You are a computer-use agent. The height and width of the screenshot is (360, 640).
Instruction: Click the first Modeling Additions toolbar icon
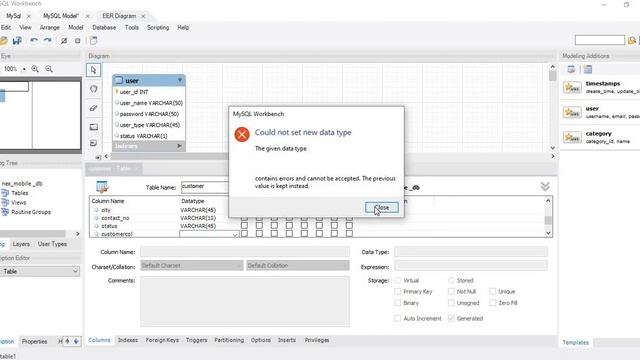(x=571, y=69)
